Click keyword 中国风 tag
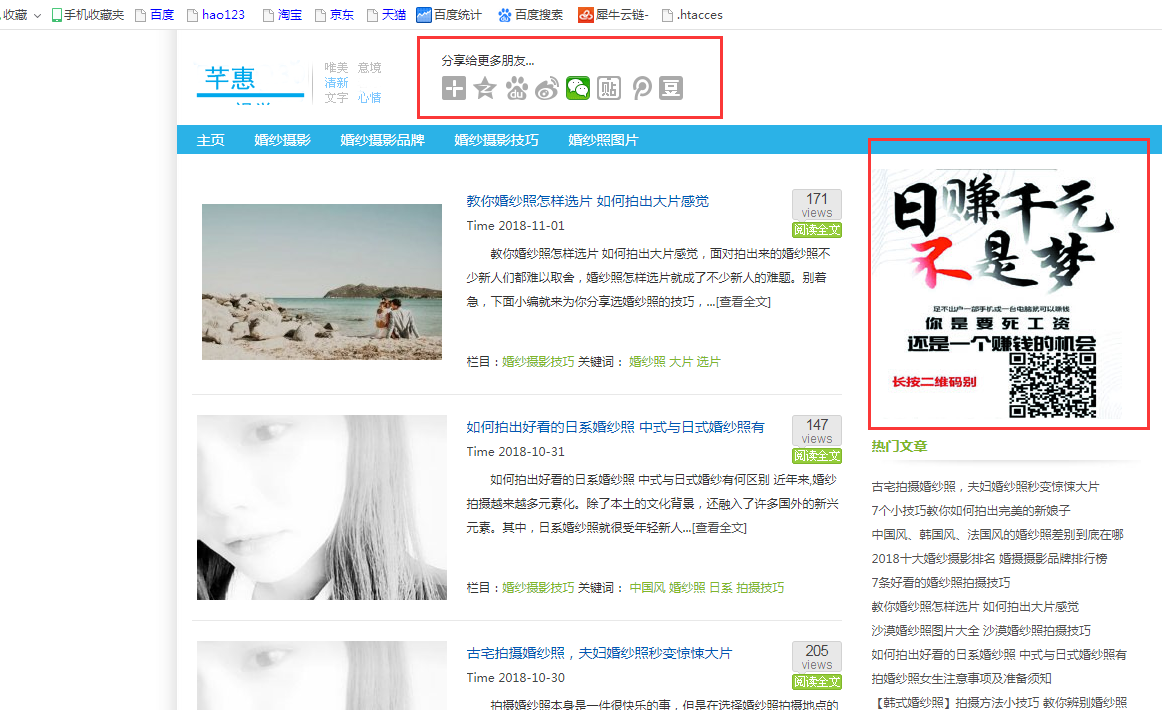 click(x=648, y=588)
